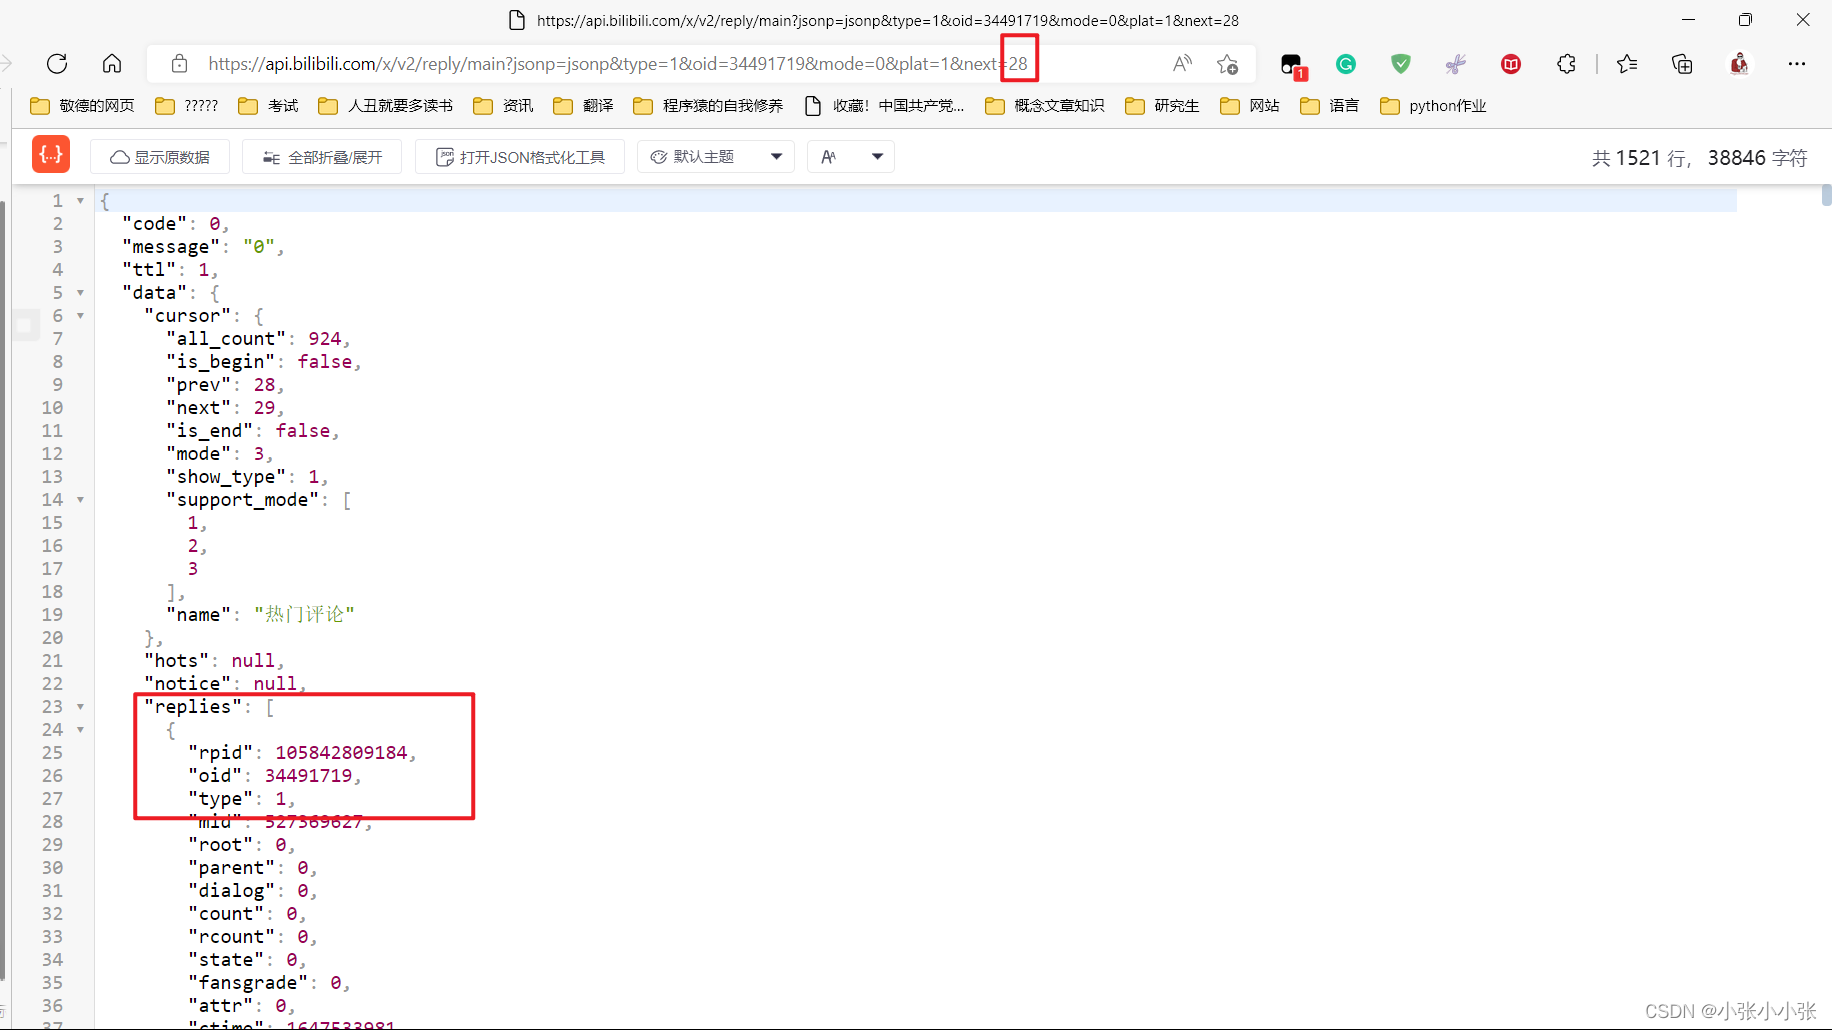
Task: Open the 人丑就要多读书 bookmark folder
Action: (x=386, y=106)
